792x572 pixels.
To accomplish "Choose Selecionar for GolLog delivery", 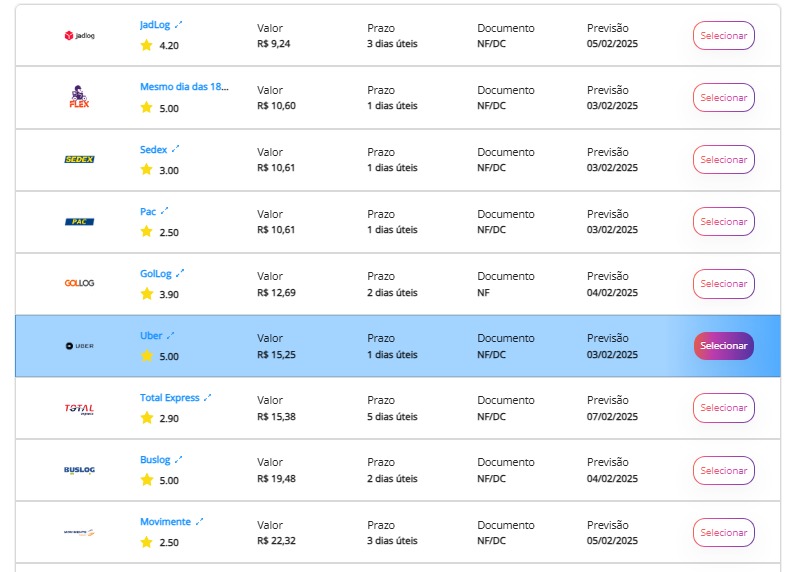I will (x=723, y=283).
